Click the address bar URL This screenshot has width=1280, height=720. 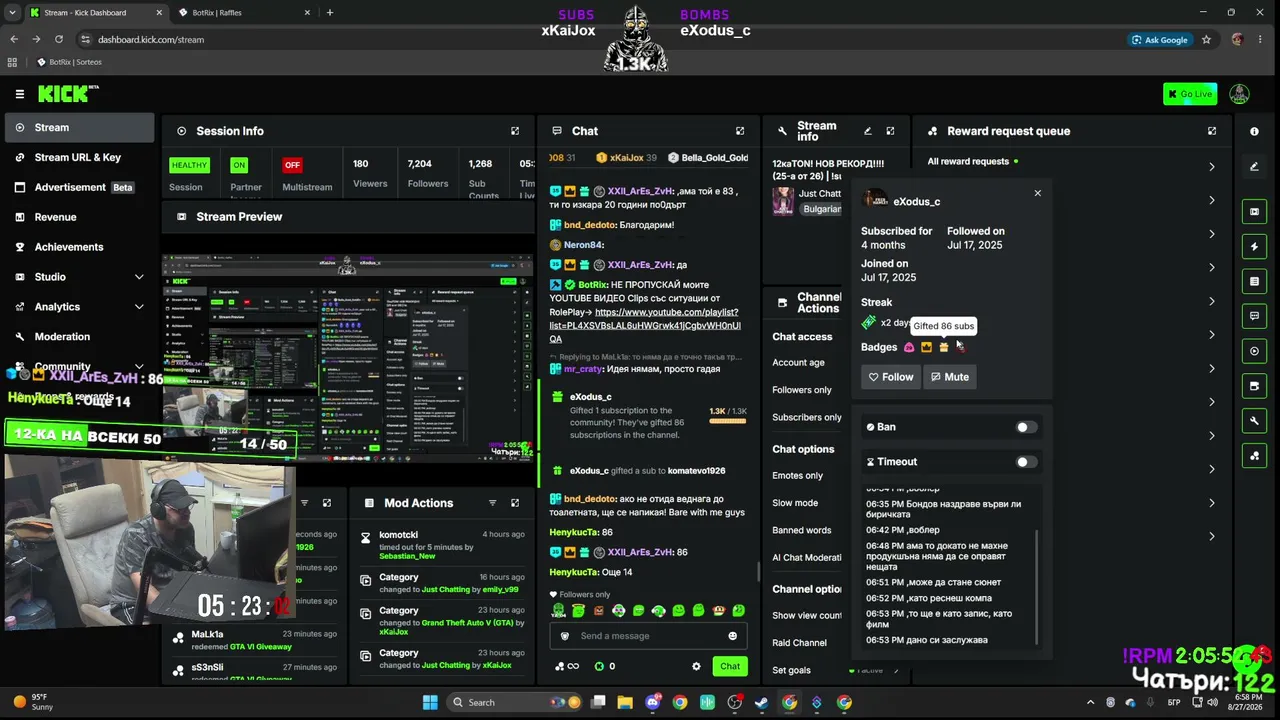tap(151, 39)
